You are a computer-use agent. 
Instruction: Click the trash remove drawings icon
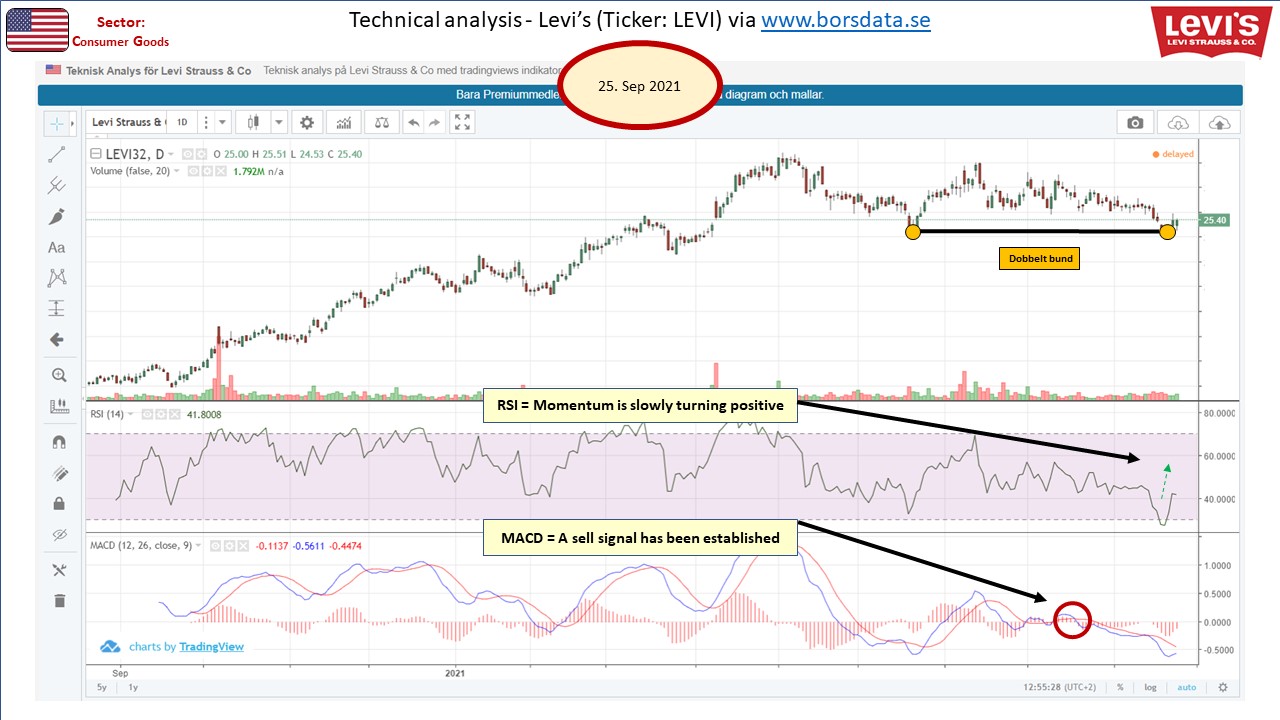58,600
